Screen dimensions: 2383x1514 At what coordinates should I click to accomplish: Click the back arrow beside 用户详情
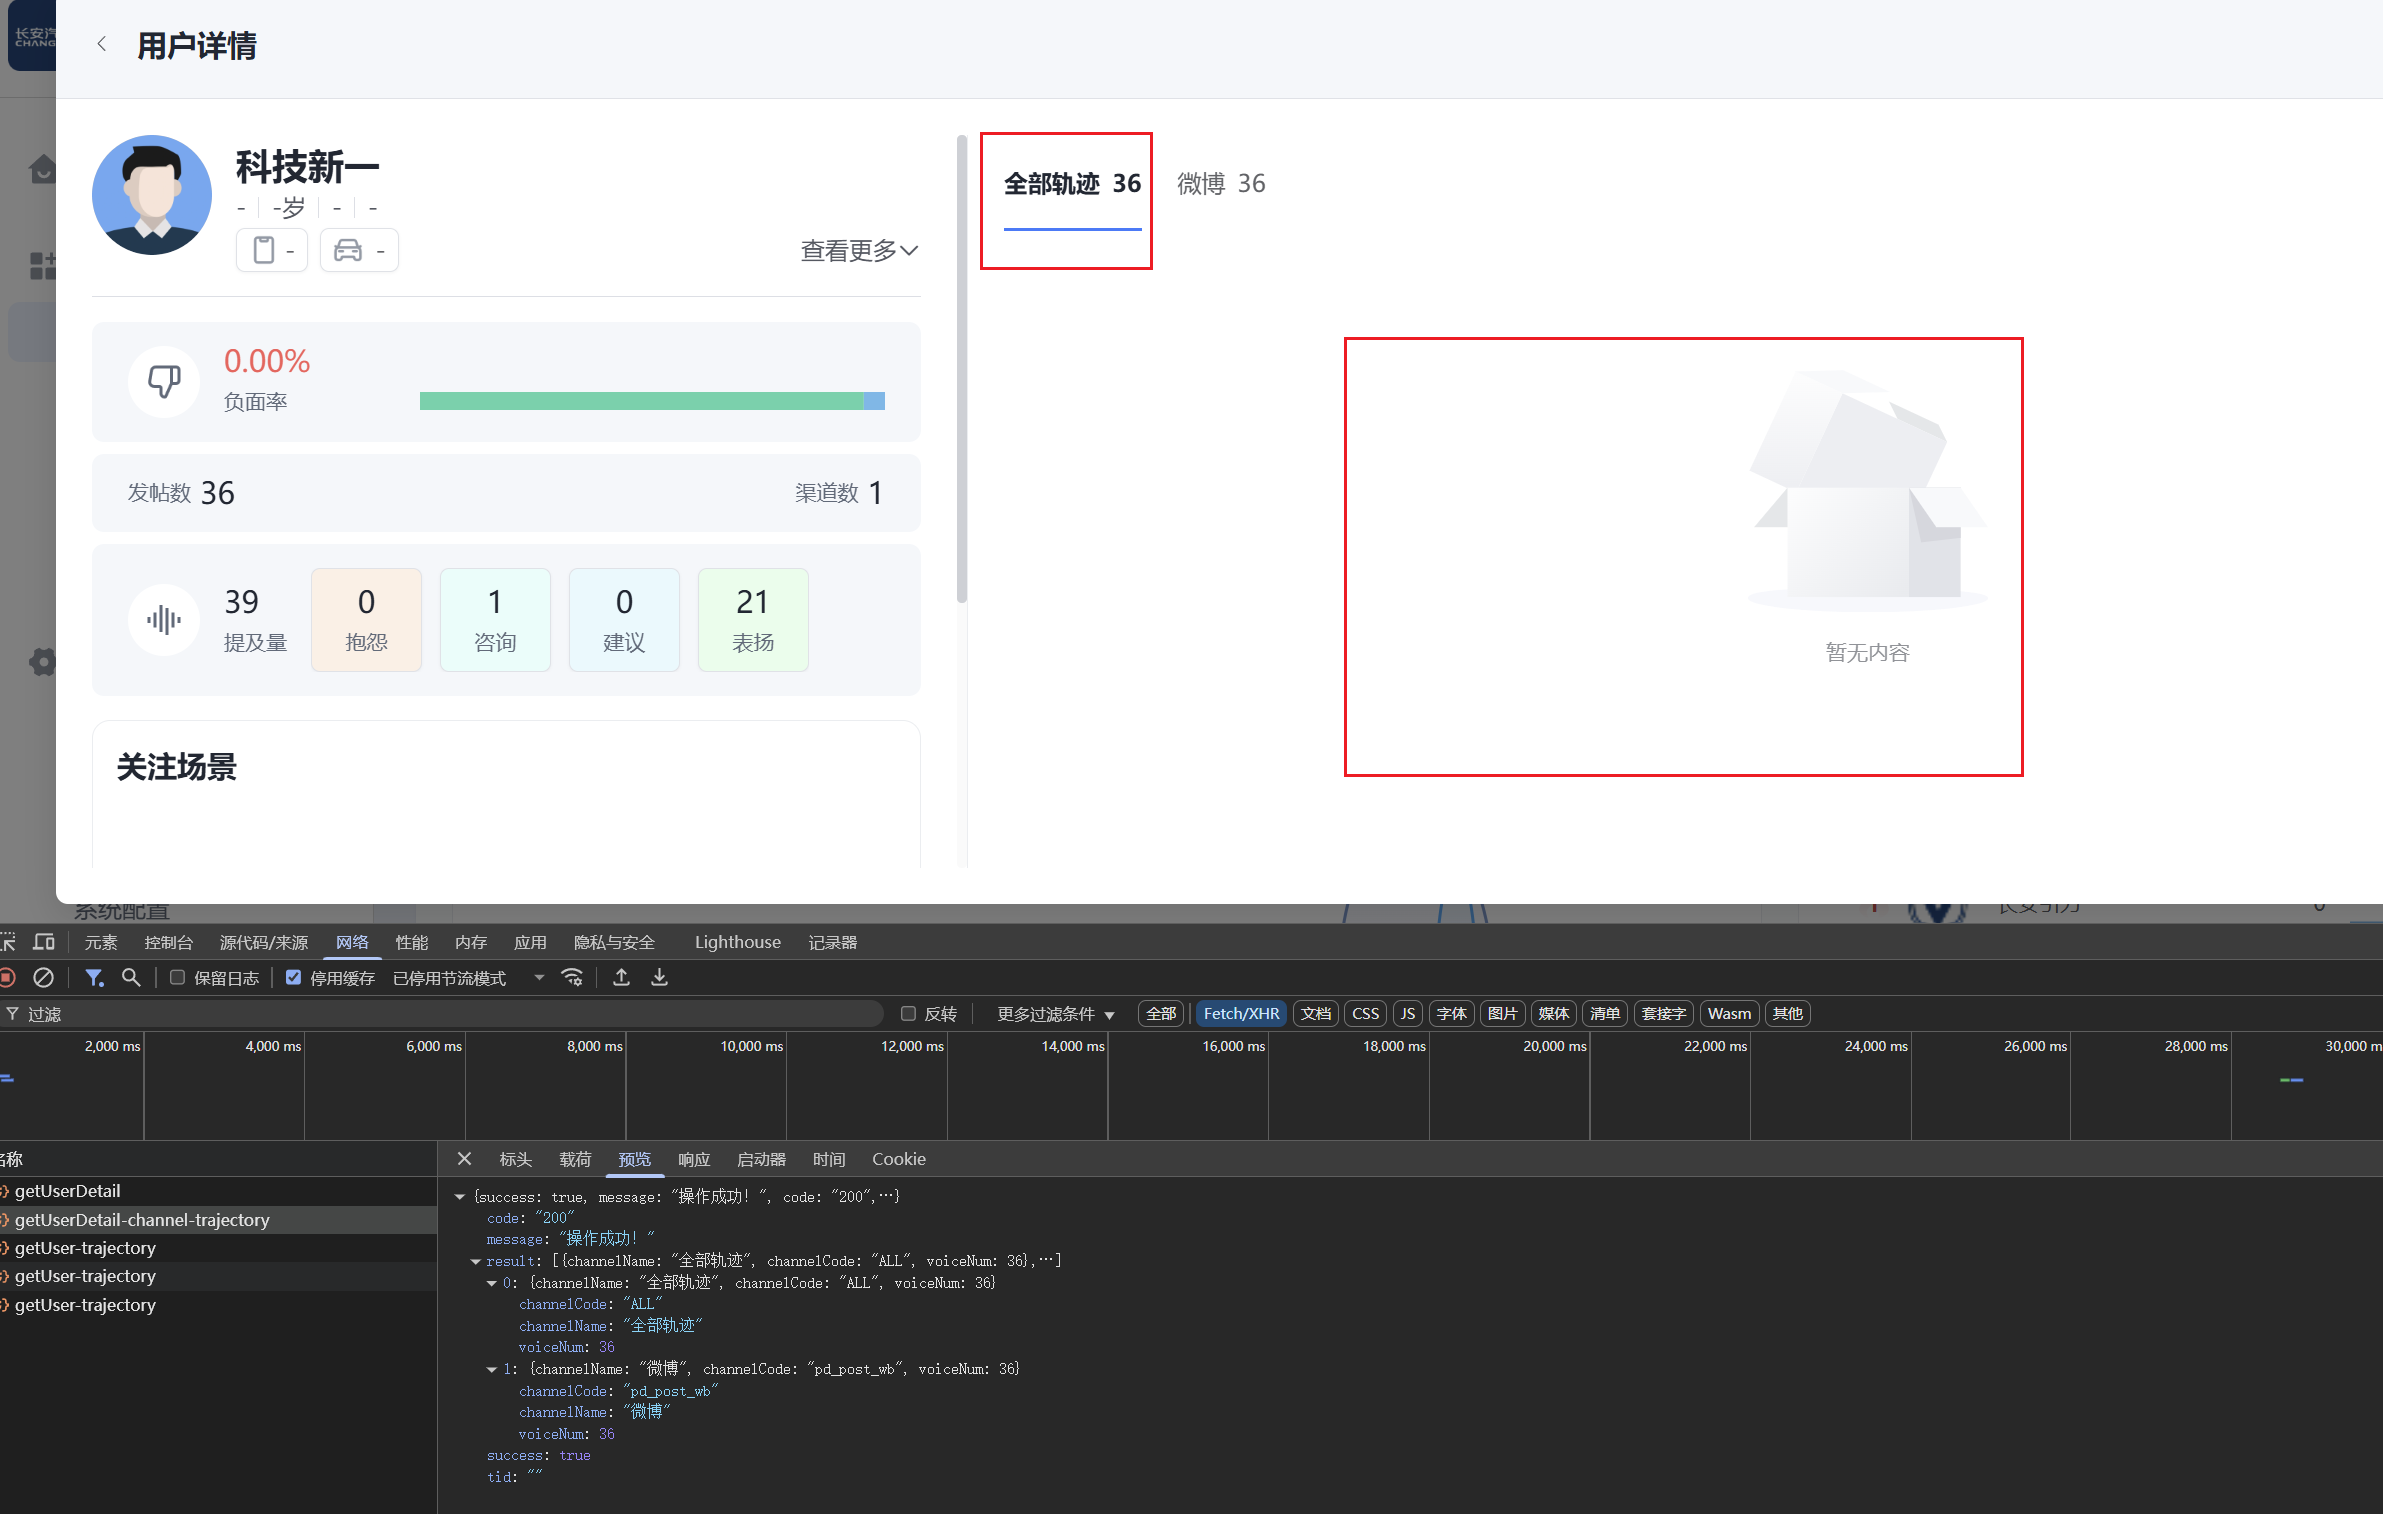(102, 44)
